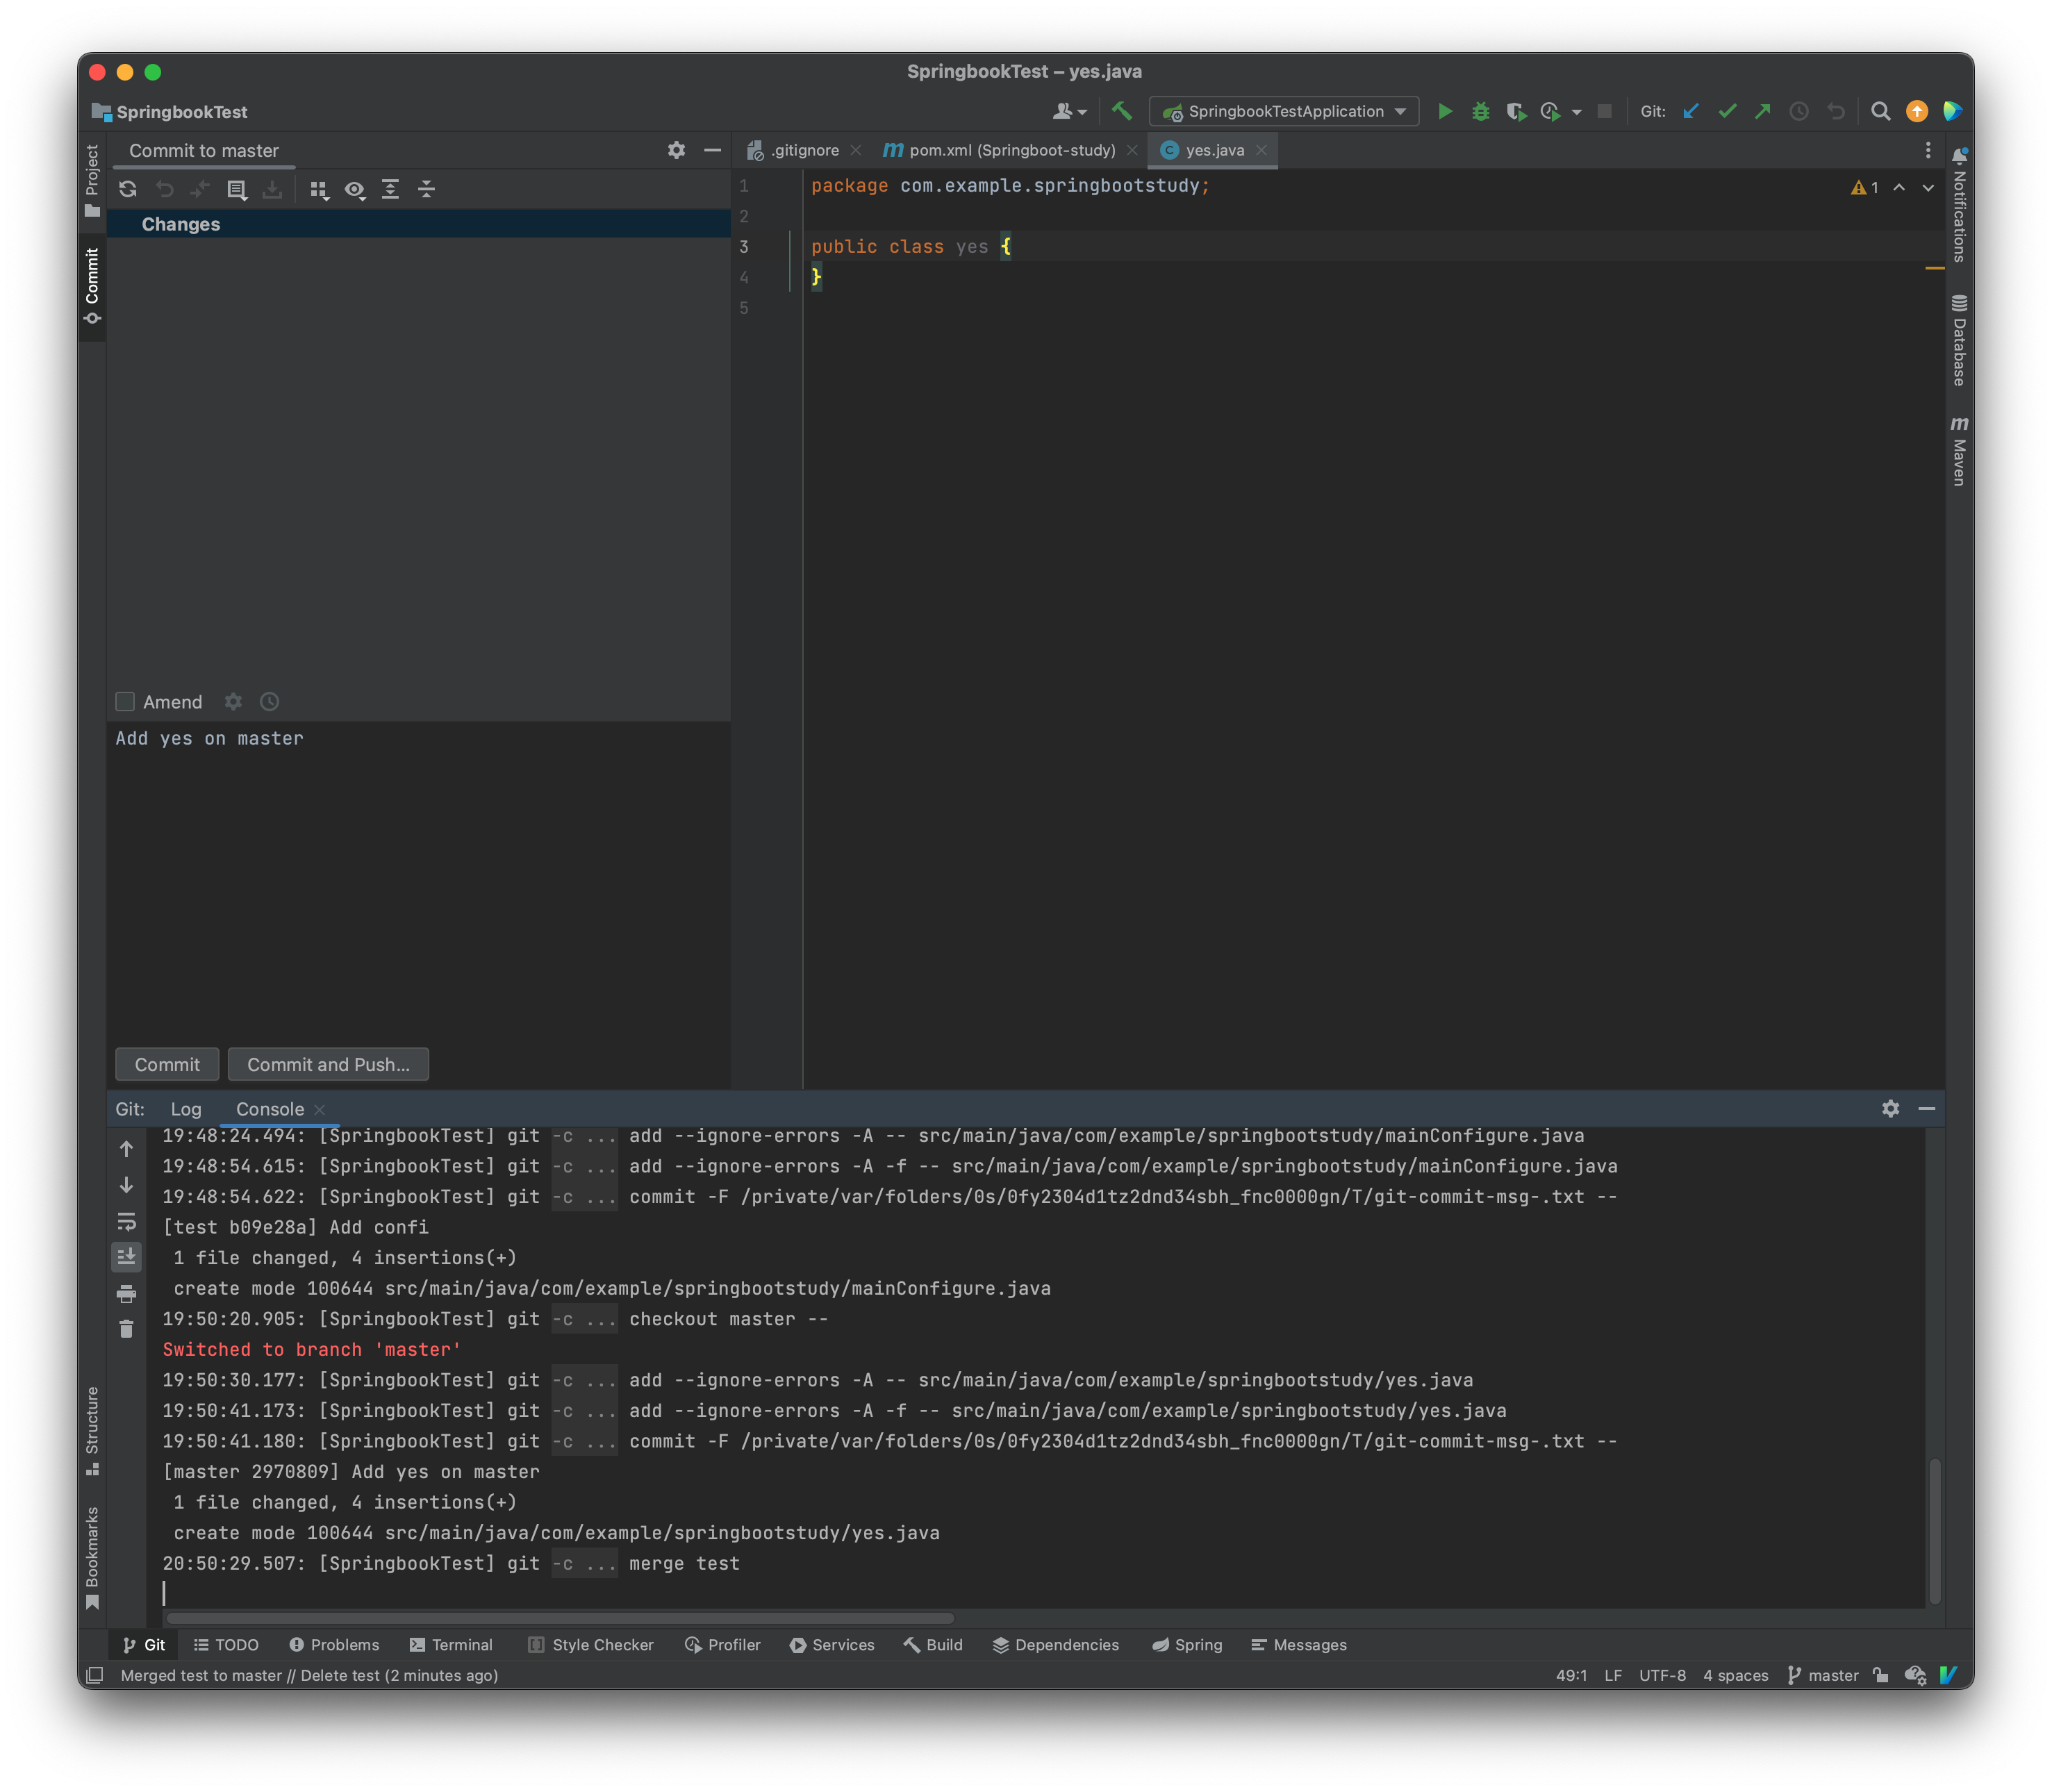Open Spring tool window

coord(1187,1645)
